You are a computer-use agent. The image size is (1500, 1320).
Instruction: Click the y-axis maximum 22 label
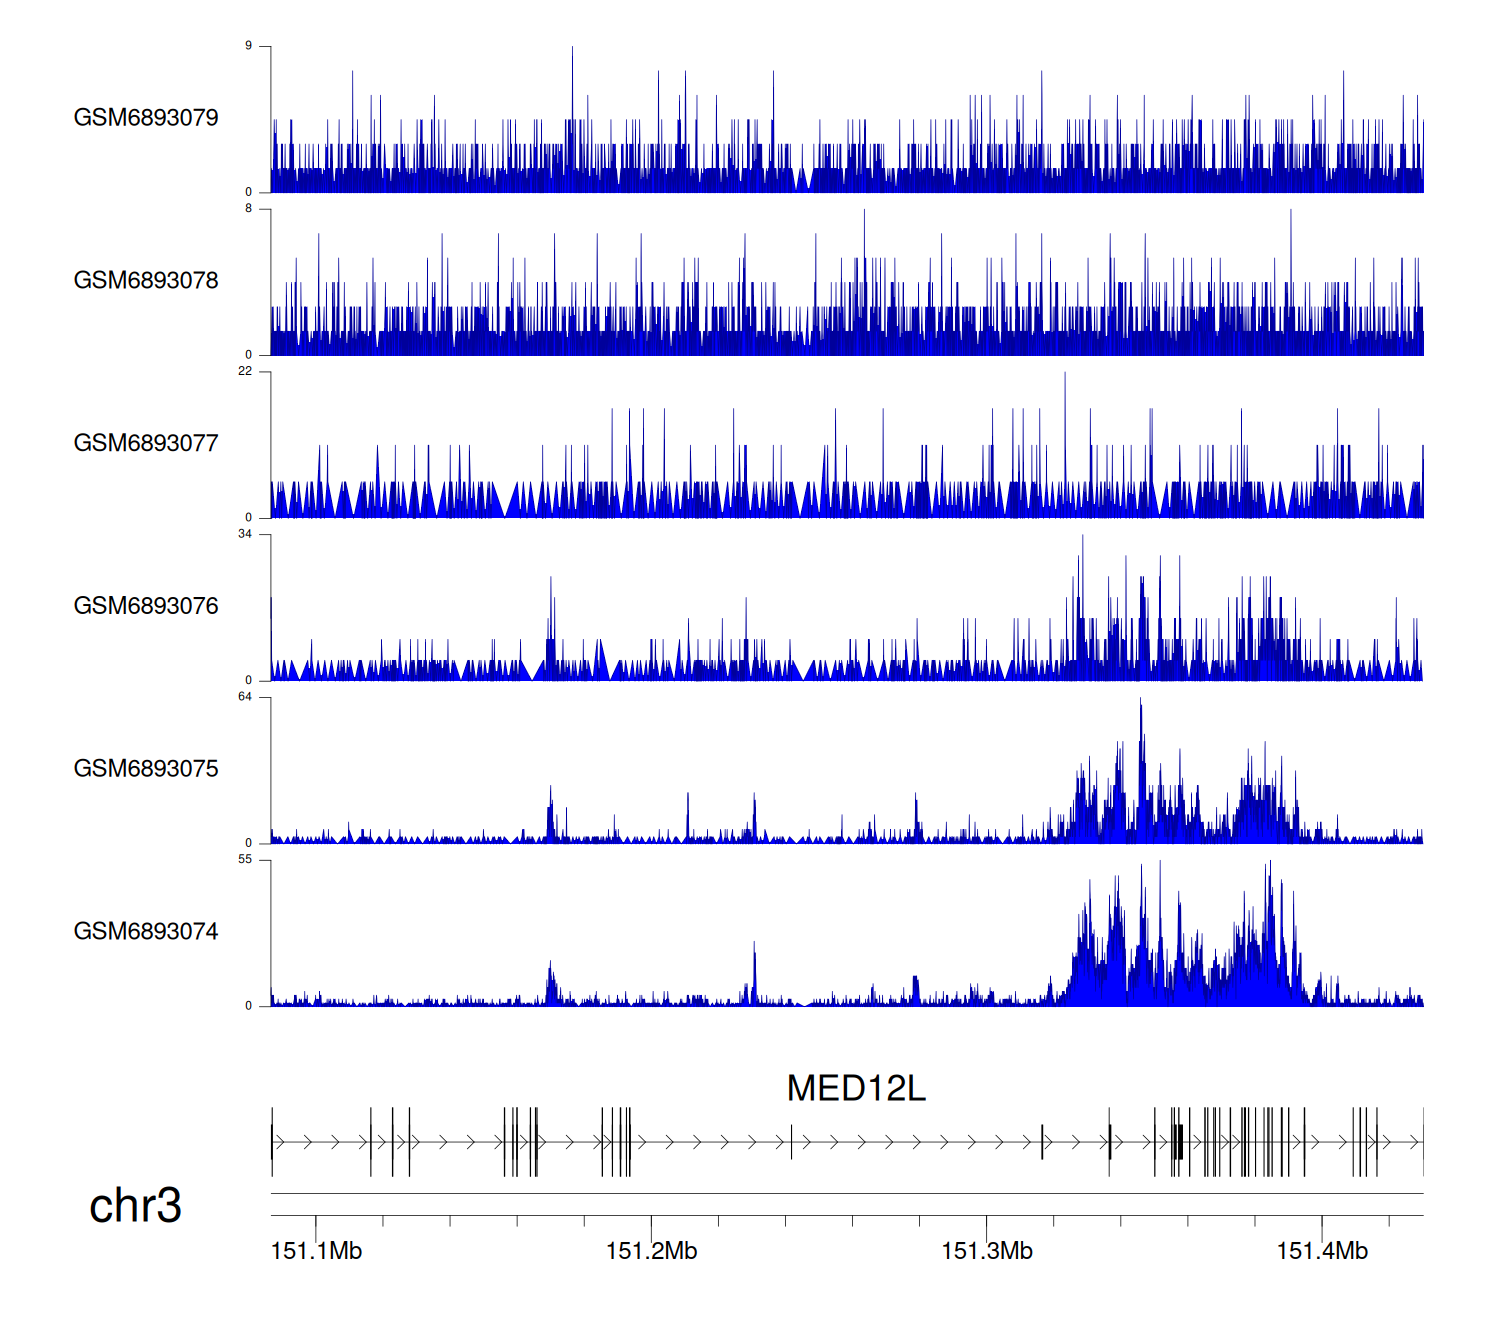tap(245, 371)
